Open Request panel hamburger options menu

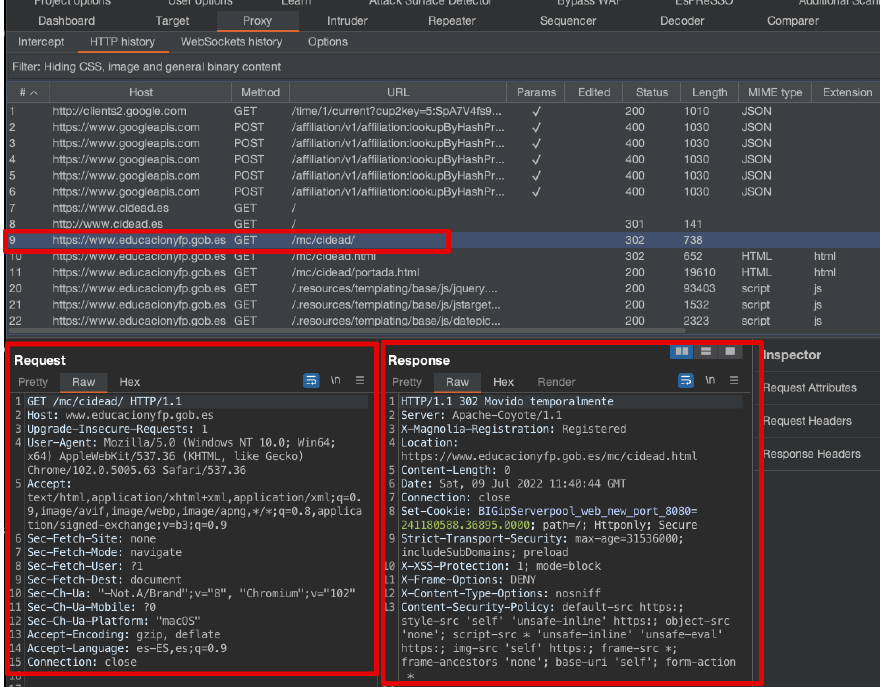pyautogui.click(x=360, y=381)
